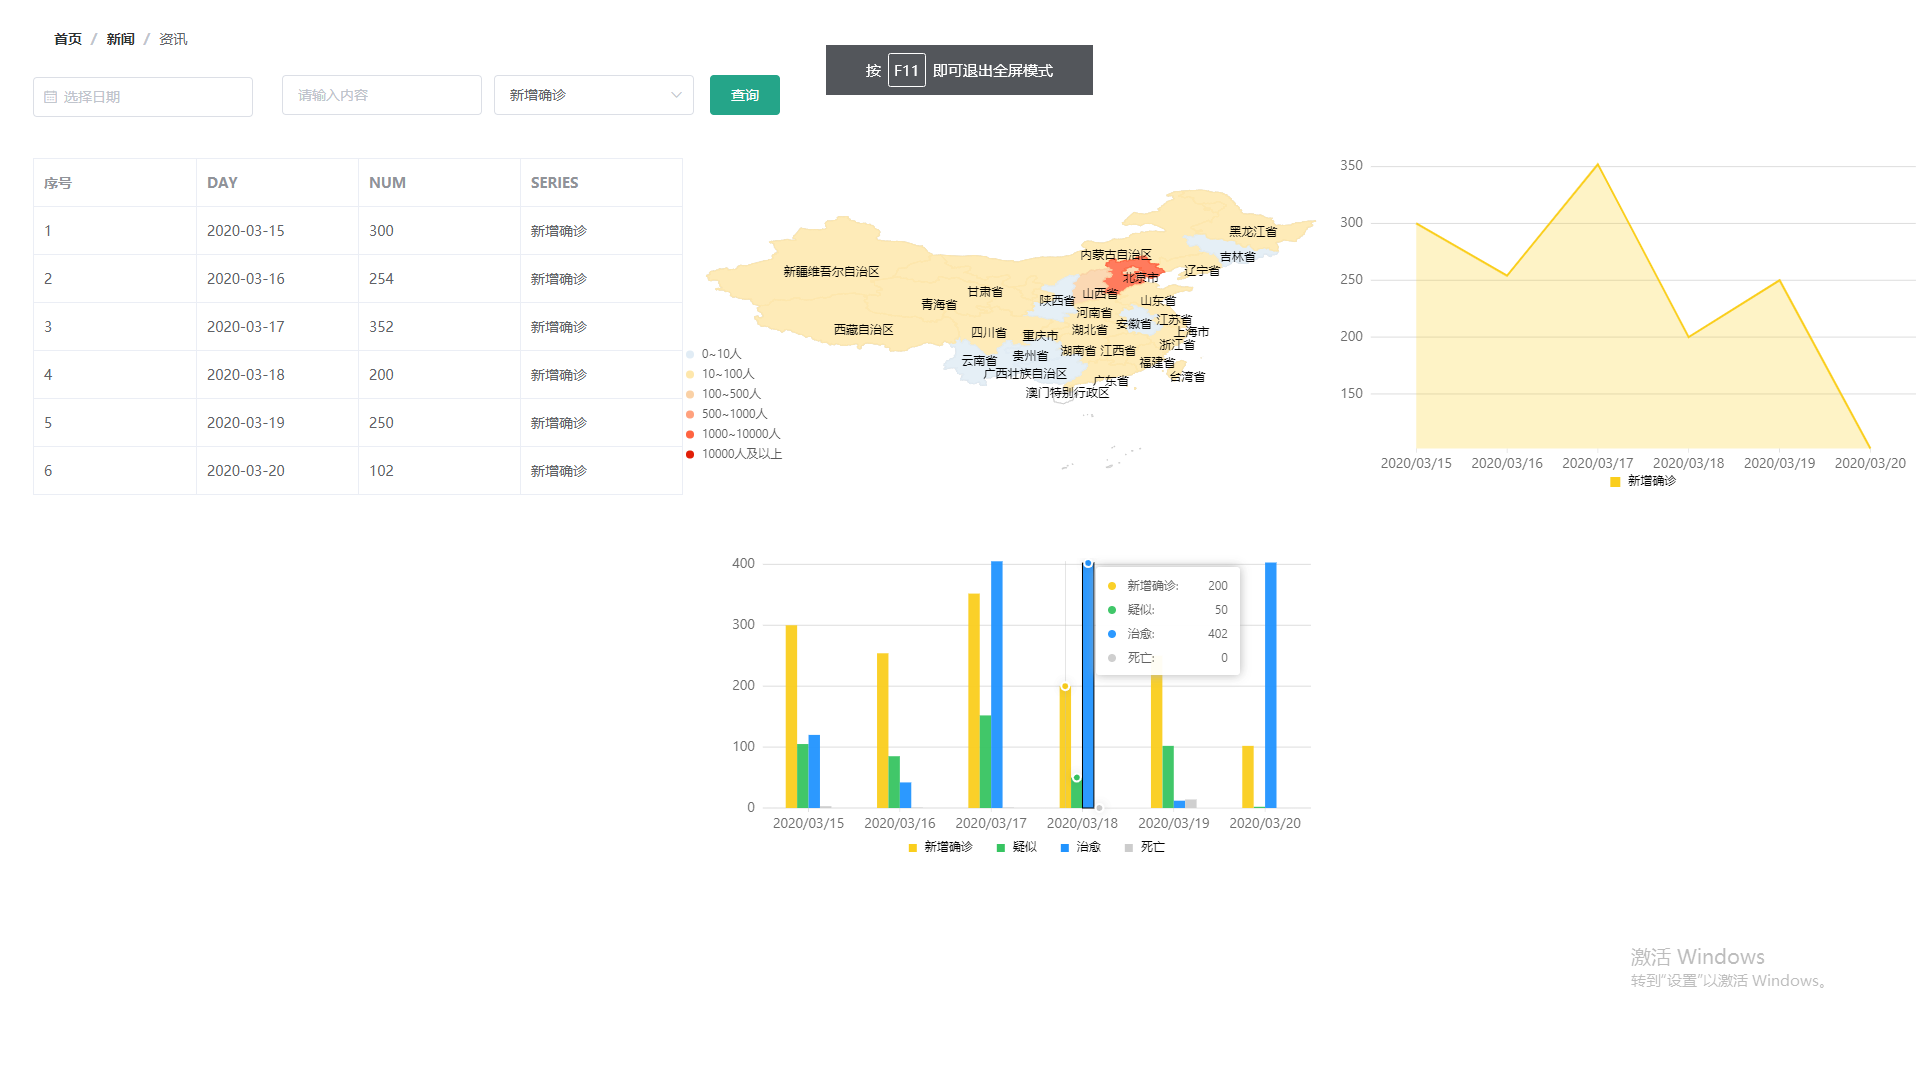Select the 0~10人 map legend dot
The image size is (1920, 1080).
(x=690, y=354)
